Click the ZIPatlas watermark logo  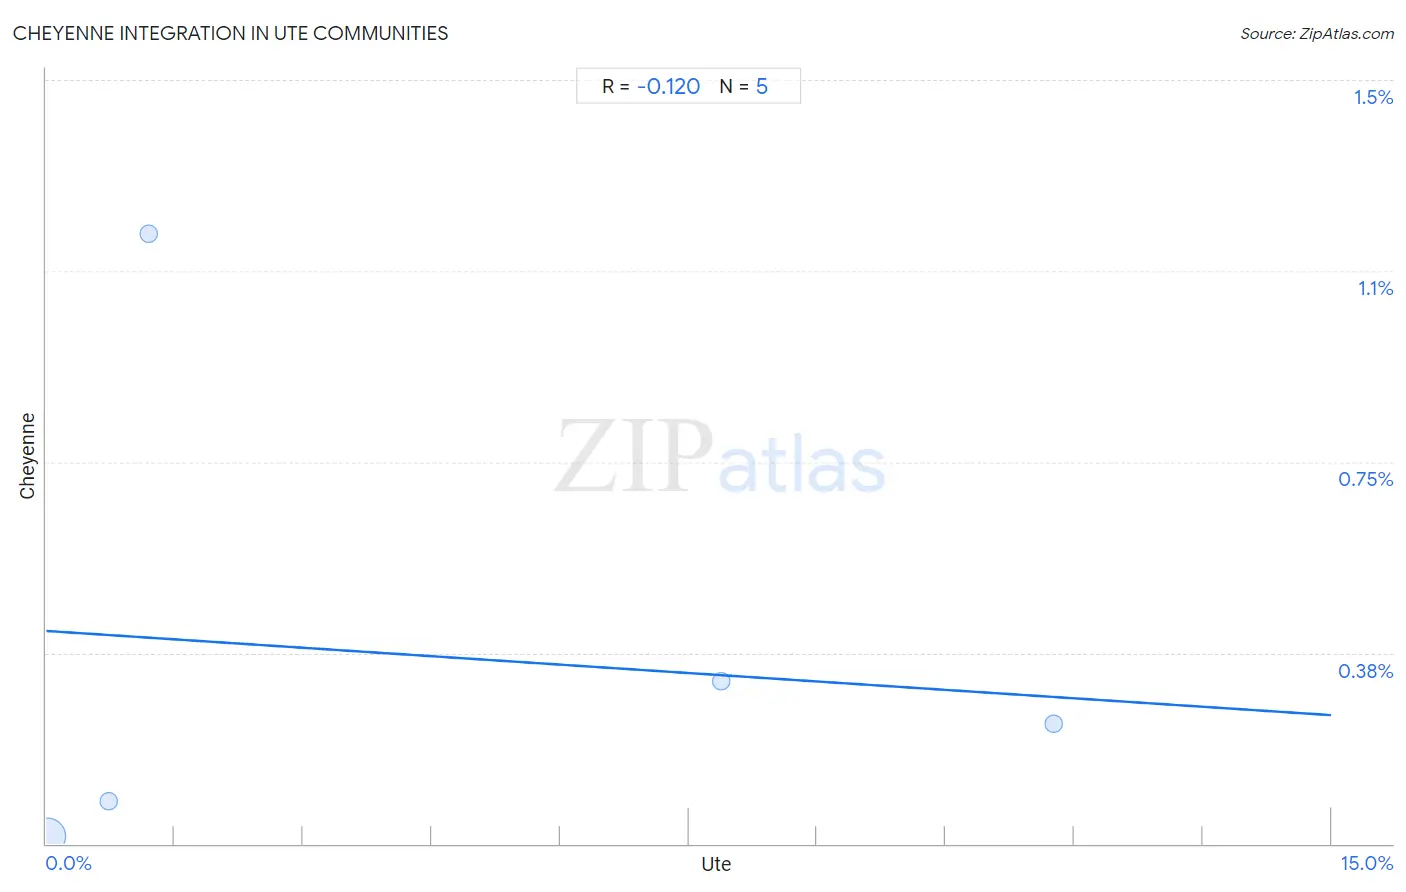[x=720, y=458]
